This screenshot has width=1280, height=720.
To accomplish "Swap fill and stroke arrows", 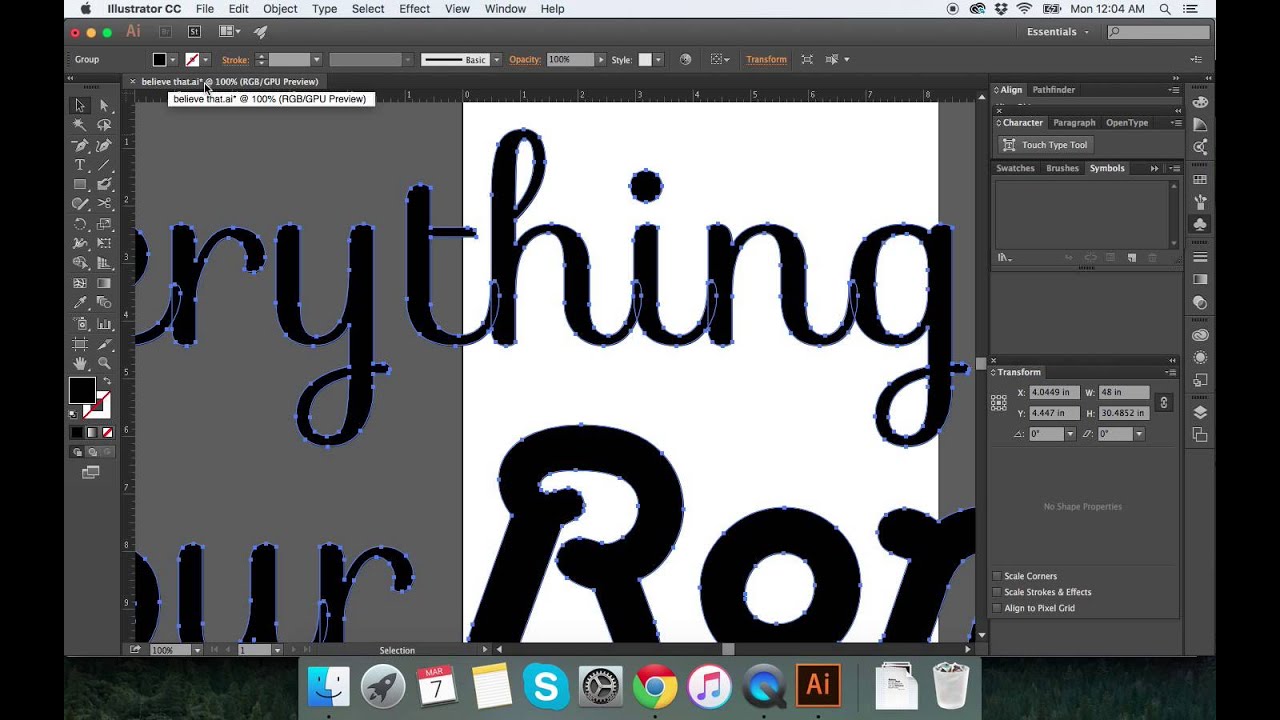I will point(107,381).
